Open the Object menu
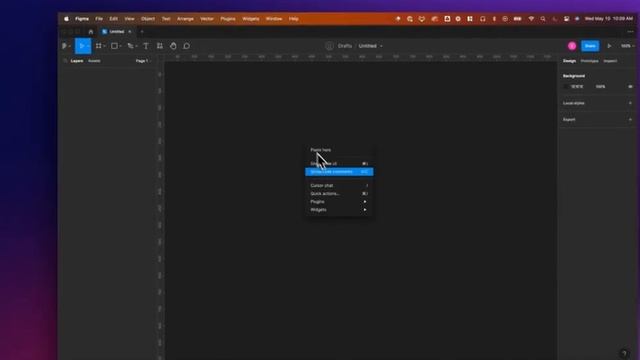Image resolution: width=640 pixels, height=360 pixels. point(148,19)
